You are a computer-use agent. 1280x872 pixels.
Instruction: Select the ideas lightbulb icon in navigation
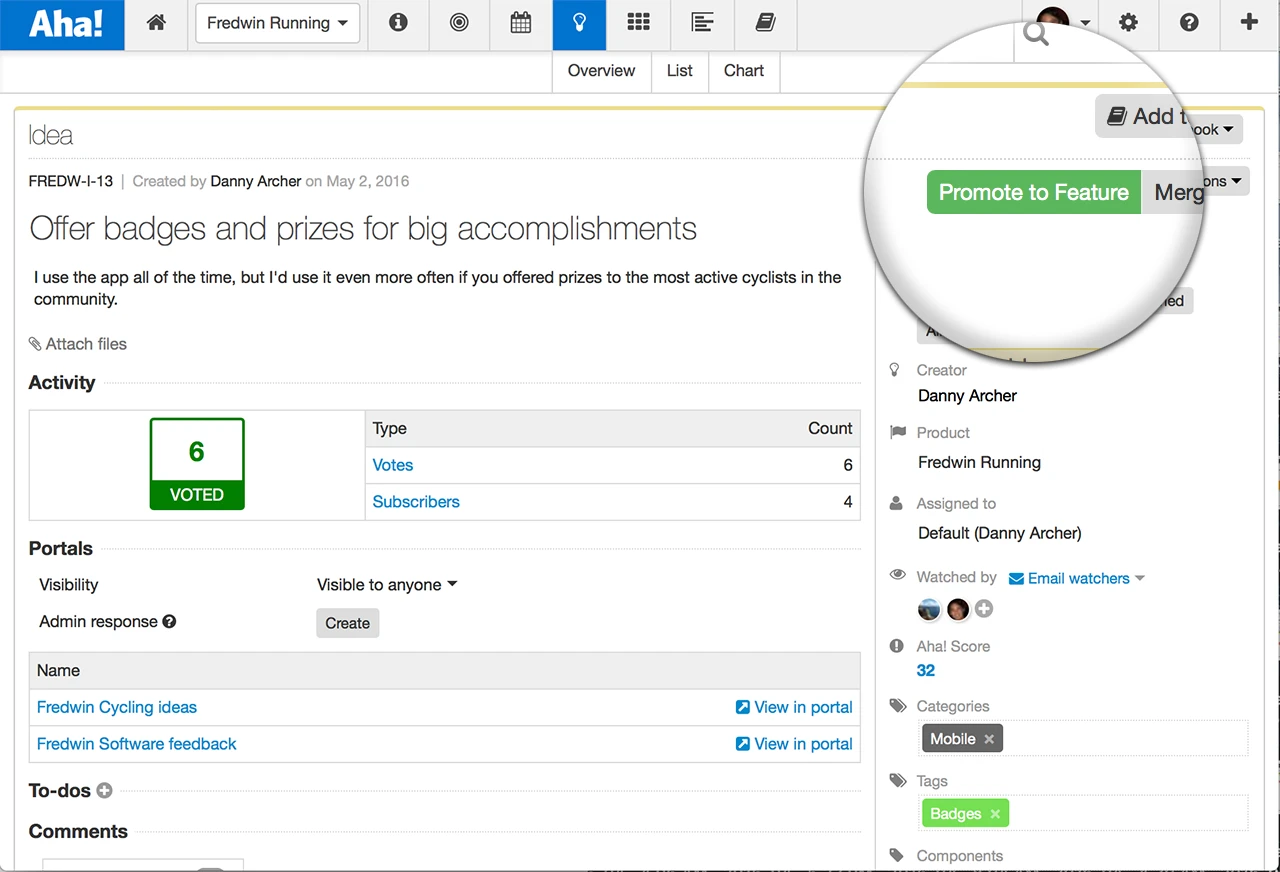579,24
